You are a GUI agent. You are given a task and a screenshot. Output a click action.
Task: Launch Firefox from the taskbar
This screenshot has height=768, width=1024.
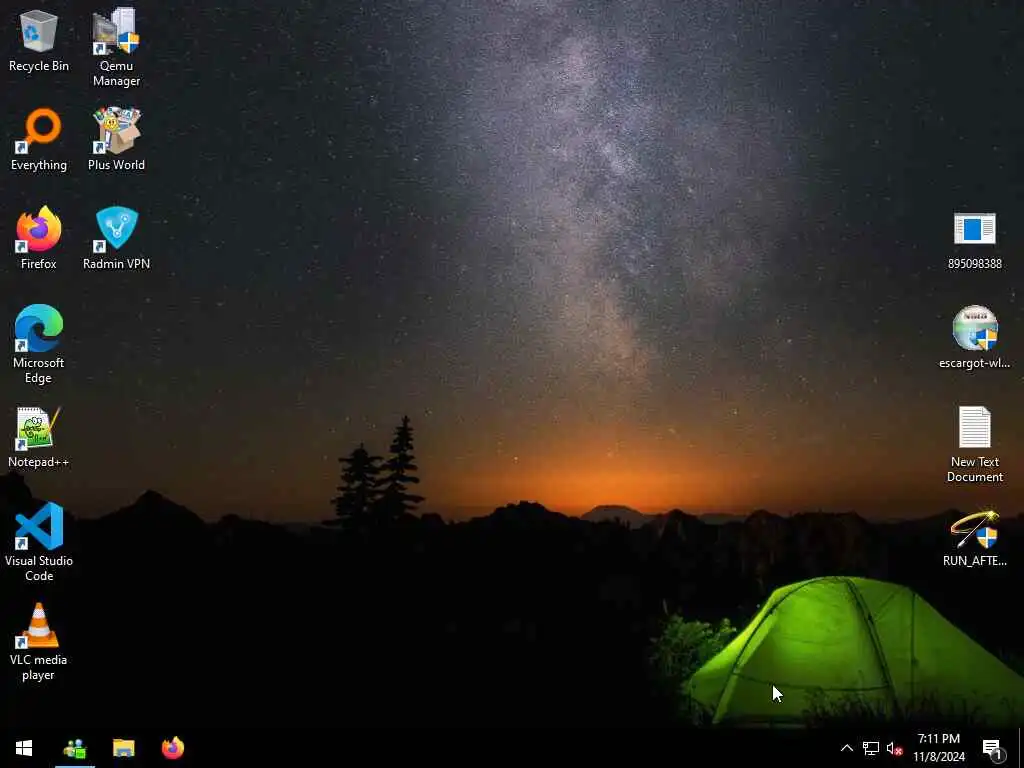click(172, 748)
